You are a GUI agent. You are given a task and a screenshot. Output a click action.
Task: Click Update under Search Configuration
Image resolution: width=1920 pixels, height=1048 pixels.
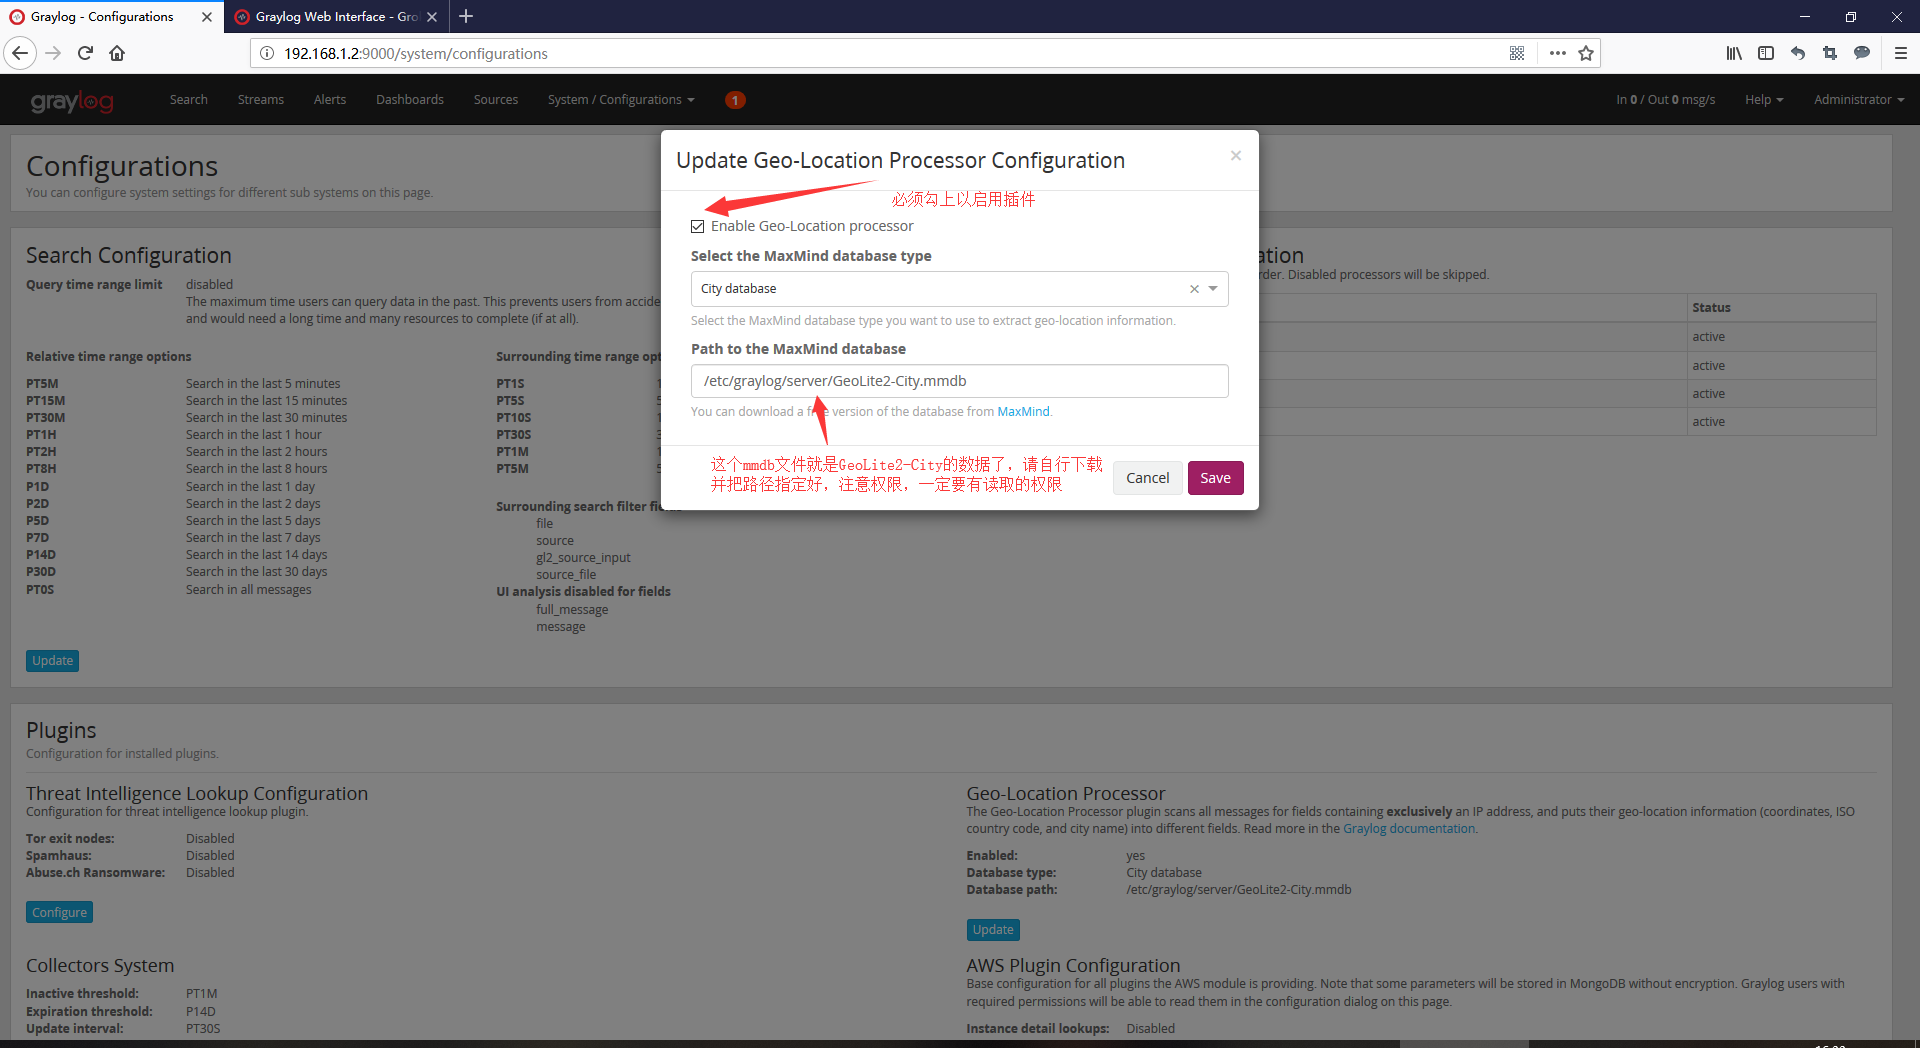(52, 661)
